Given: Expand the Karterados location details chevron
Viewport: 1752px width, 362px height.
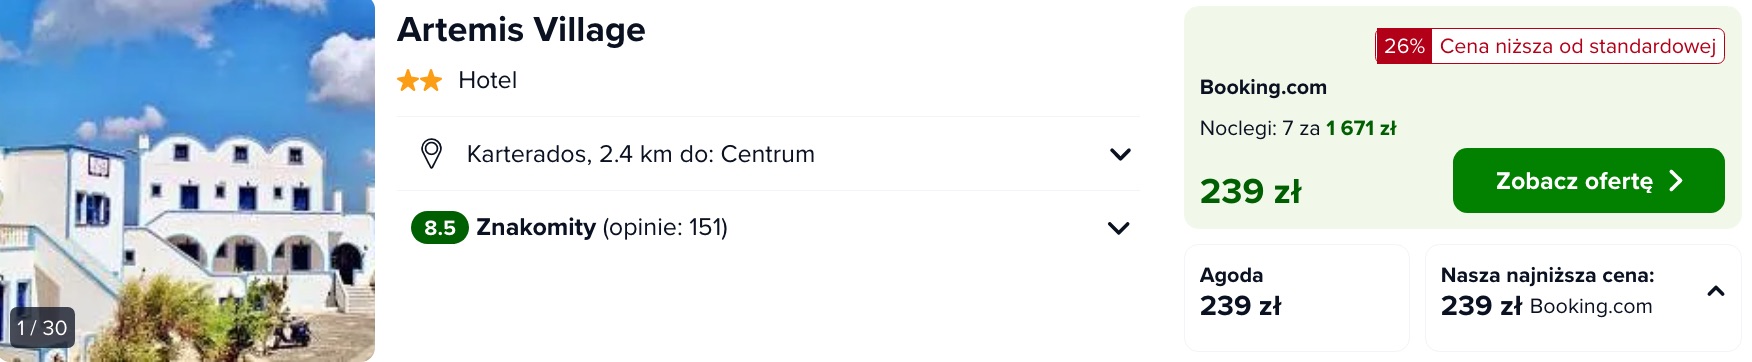Looking at the screenshot, I should 1120,154.
